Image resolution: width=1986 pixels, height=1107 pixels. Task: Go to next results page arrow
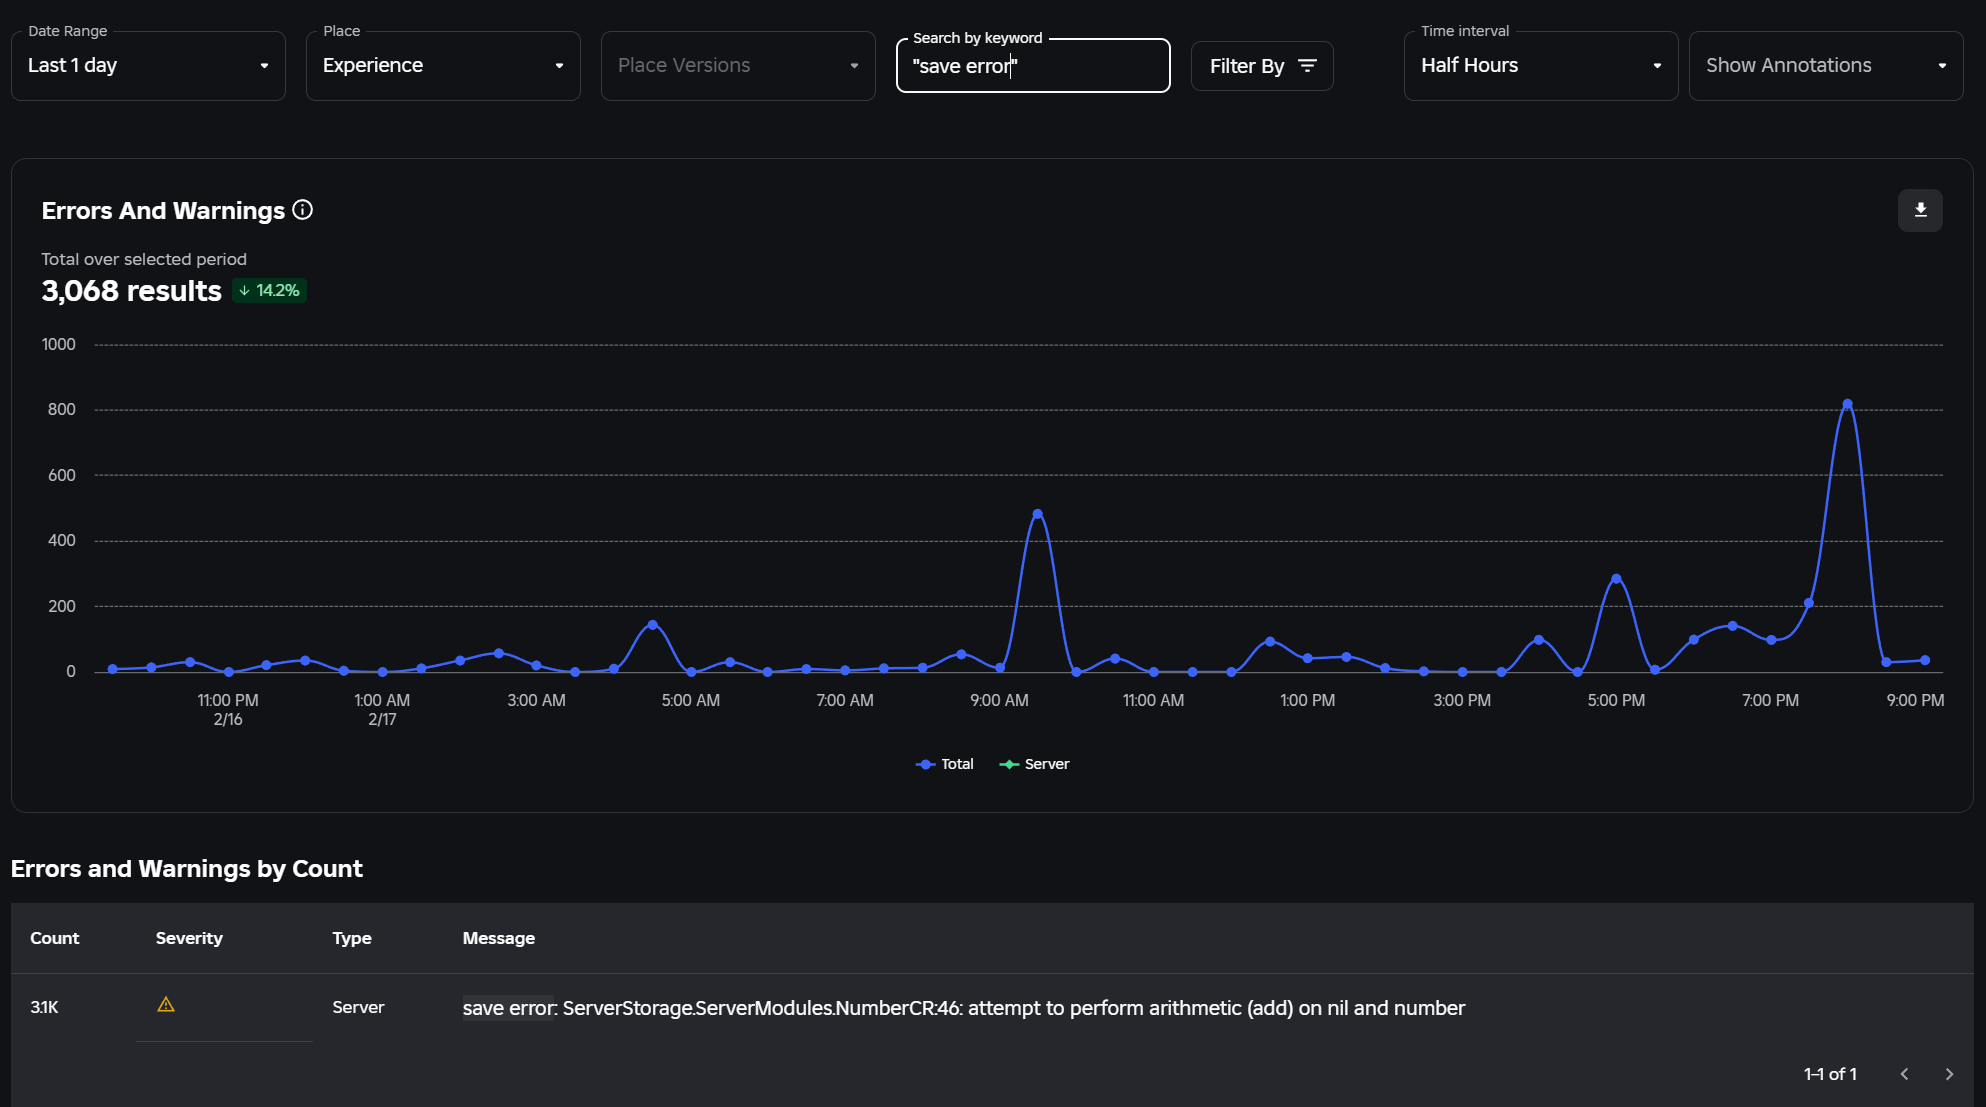click(1949, 1074)
